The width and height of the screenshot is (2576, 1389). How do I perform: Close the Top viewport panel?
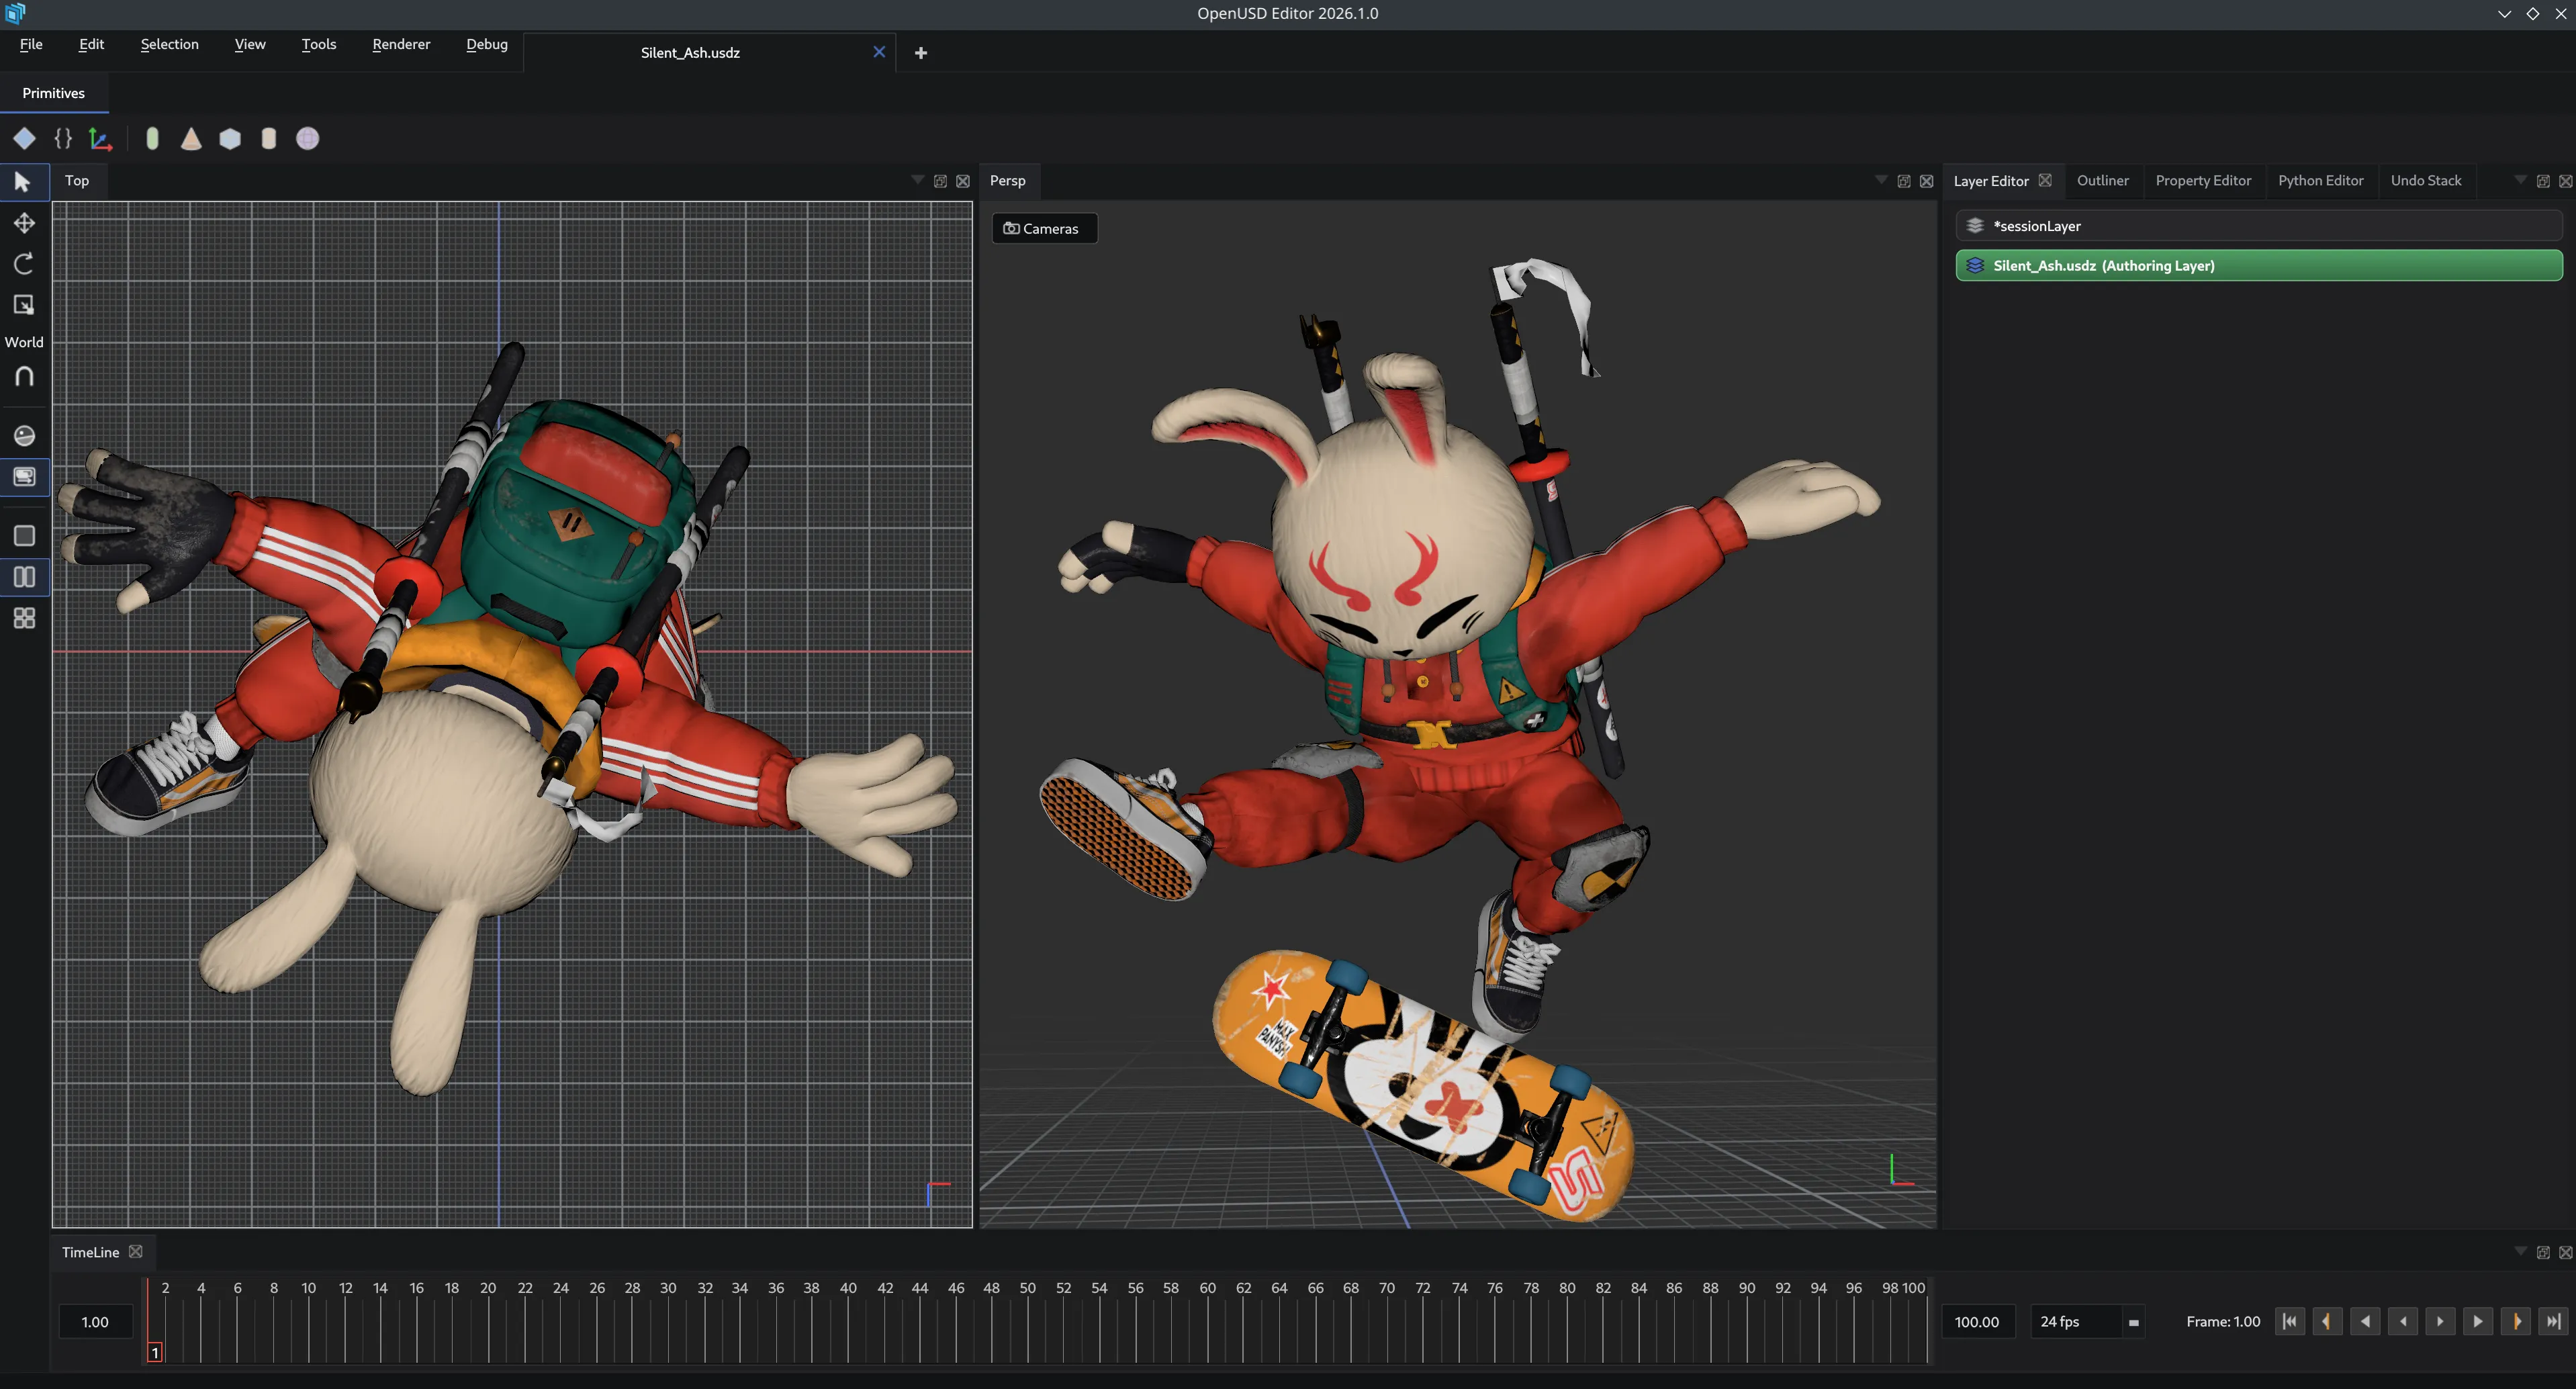coord(963,181)
